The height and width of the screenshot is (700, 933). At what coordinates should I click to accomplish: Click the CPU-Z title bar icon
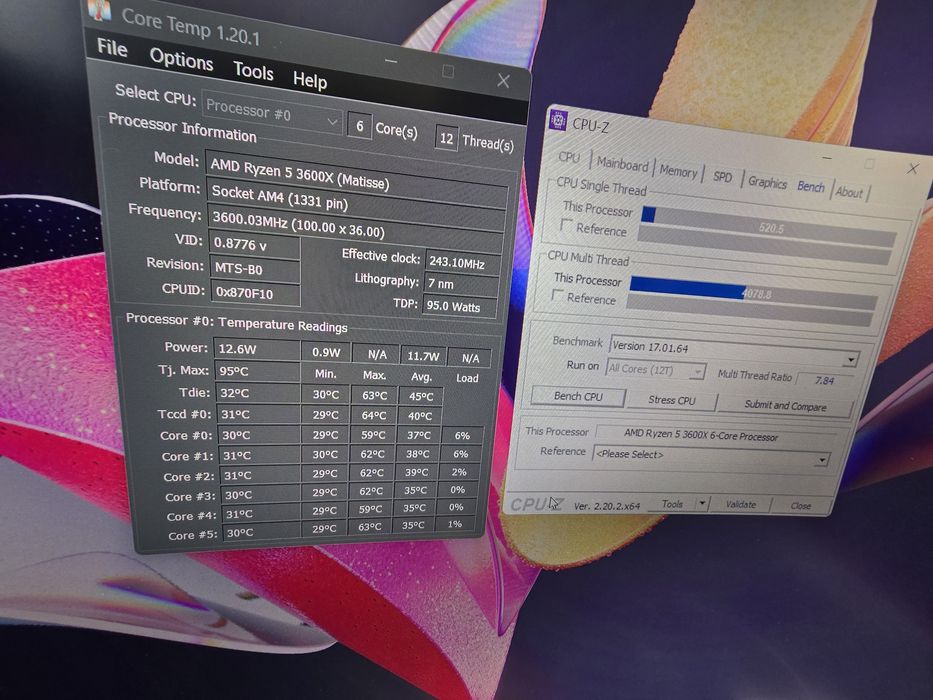coord(558,120)
